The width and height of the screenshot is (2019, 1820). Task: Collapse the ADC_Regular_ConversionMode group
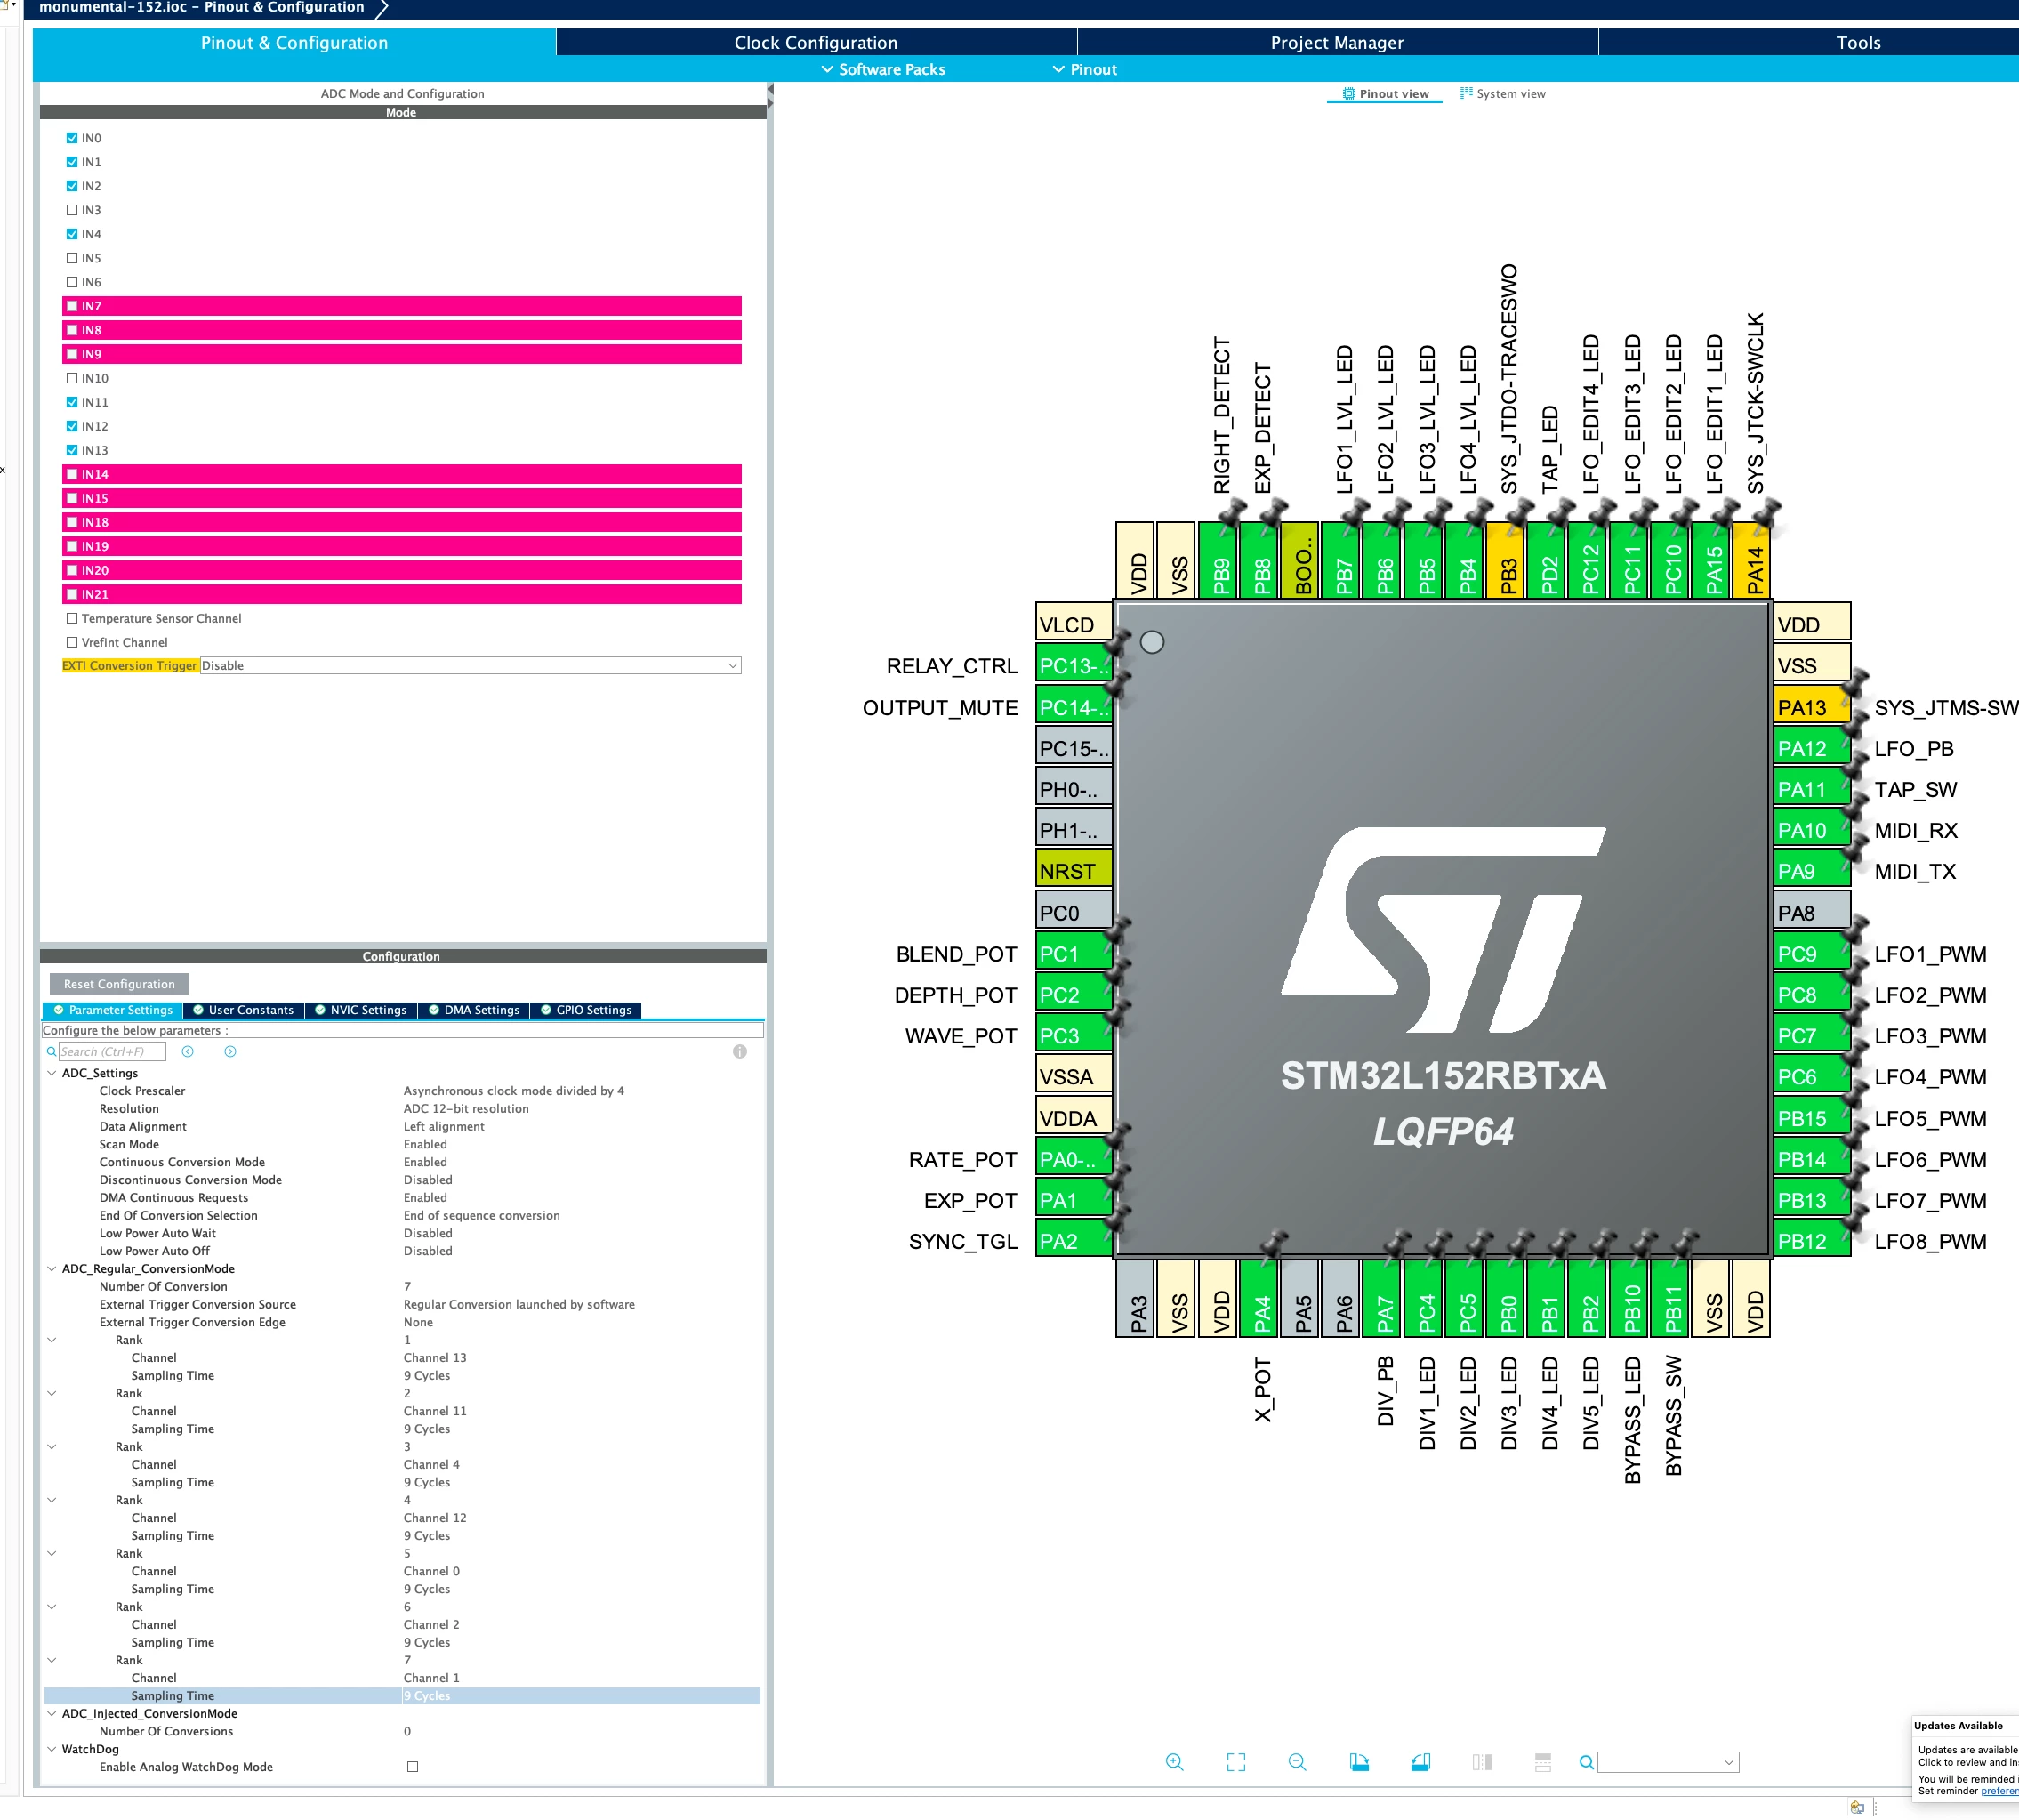(x=52, y=1269)
